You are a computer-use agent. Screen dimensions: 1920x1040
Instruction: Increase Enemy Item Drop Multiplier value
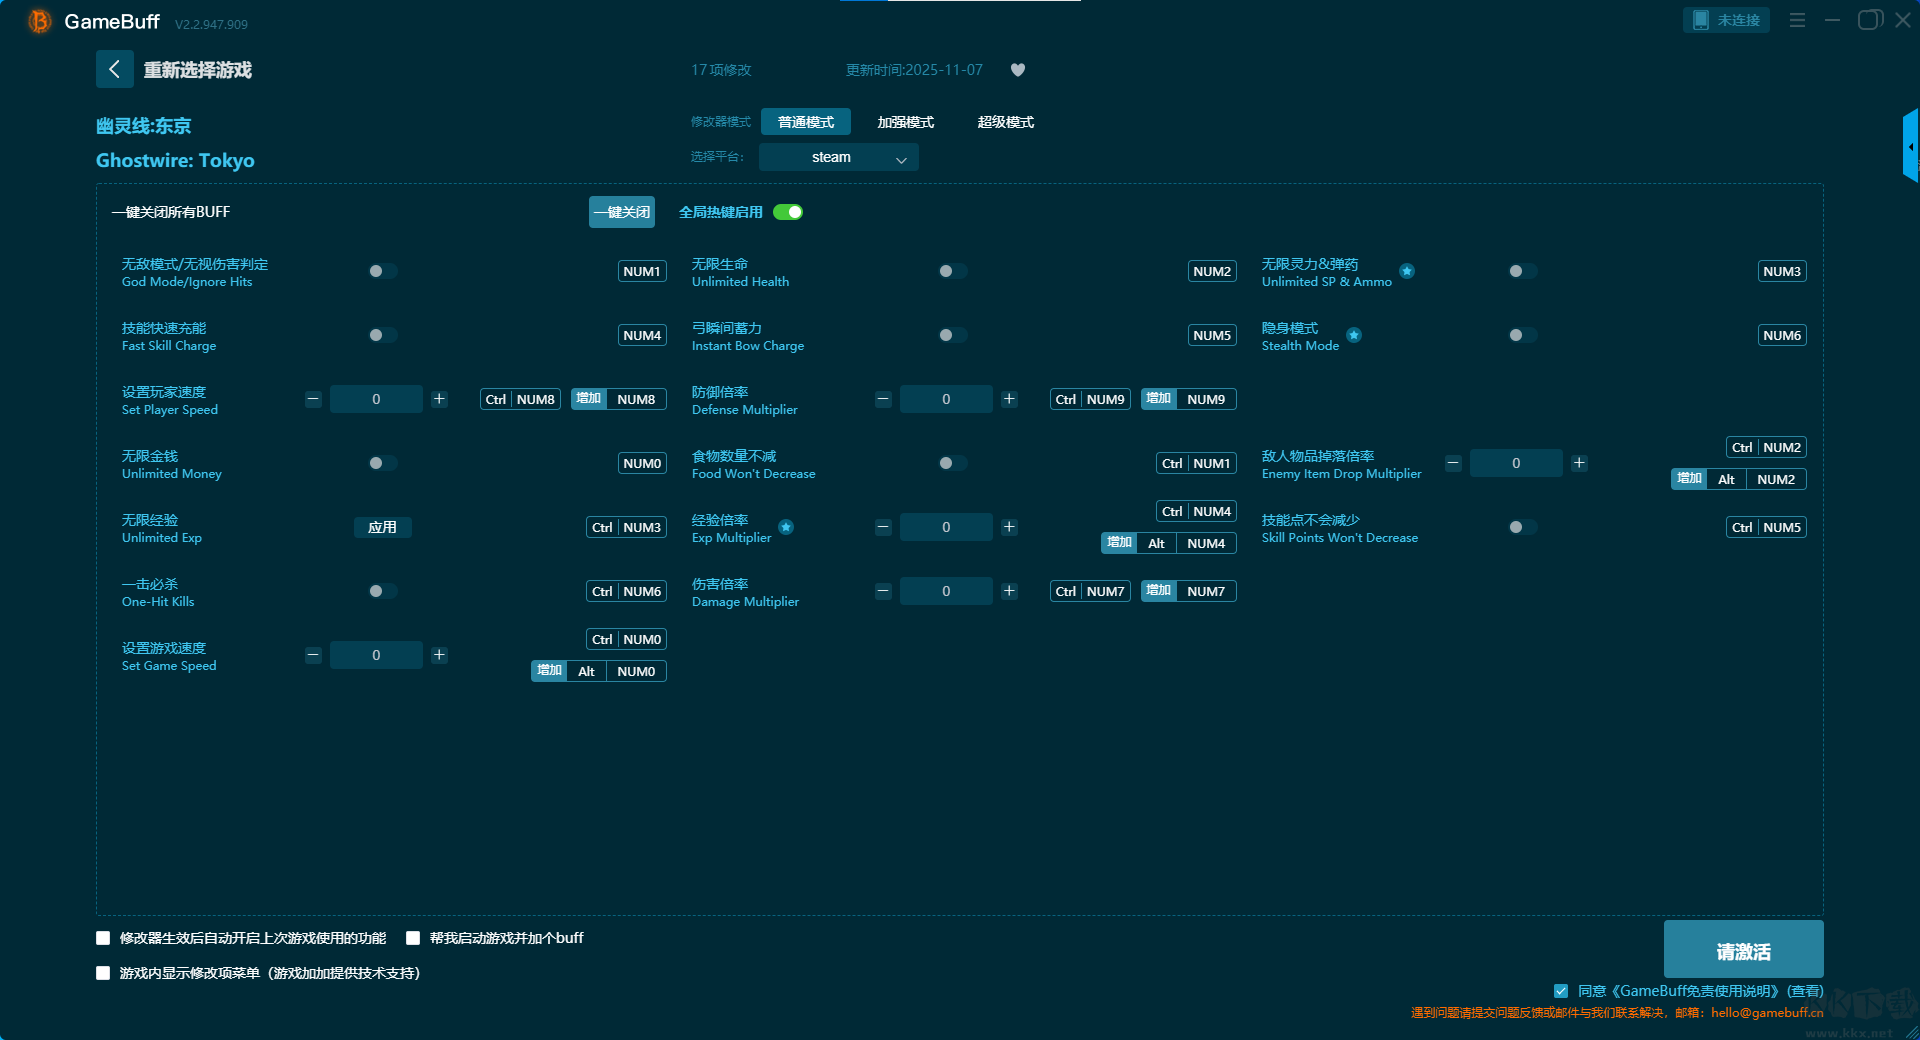point(1579,463)
